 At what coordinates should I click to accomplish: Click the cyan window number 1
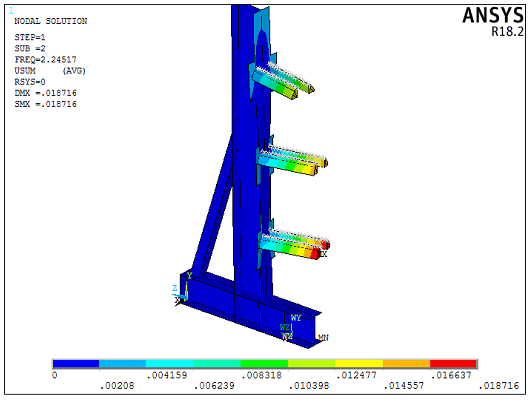click(x=11, y=11)
